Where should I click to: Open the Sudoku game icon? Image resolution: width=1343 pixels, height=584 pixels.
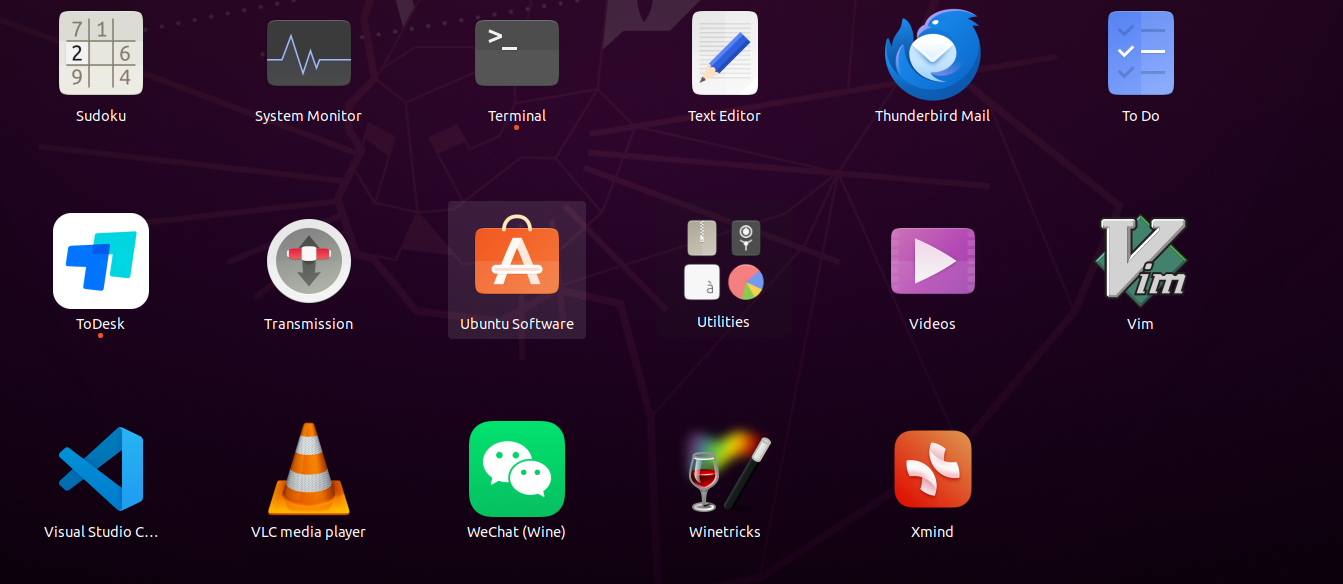[x=101, y=53]
